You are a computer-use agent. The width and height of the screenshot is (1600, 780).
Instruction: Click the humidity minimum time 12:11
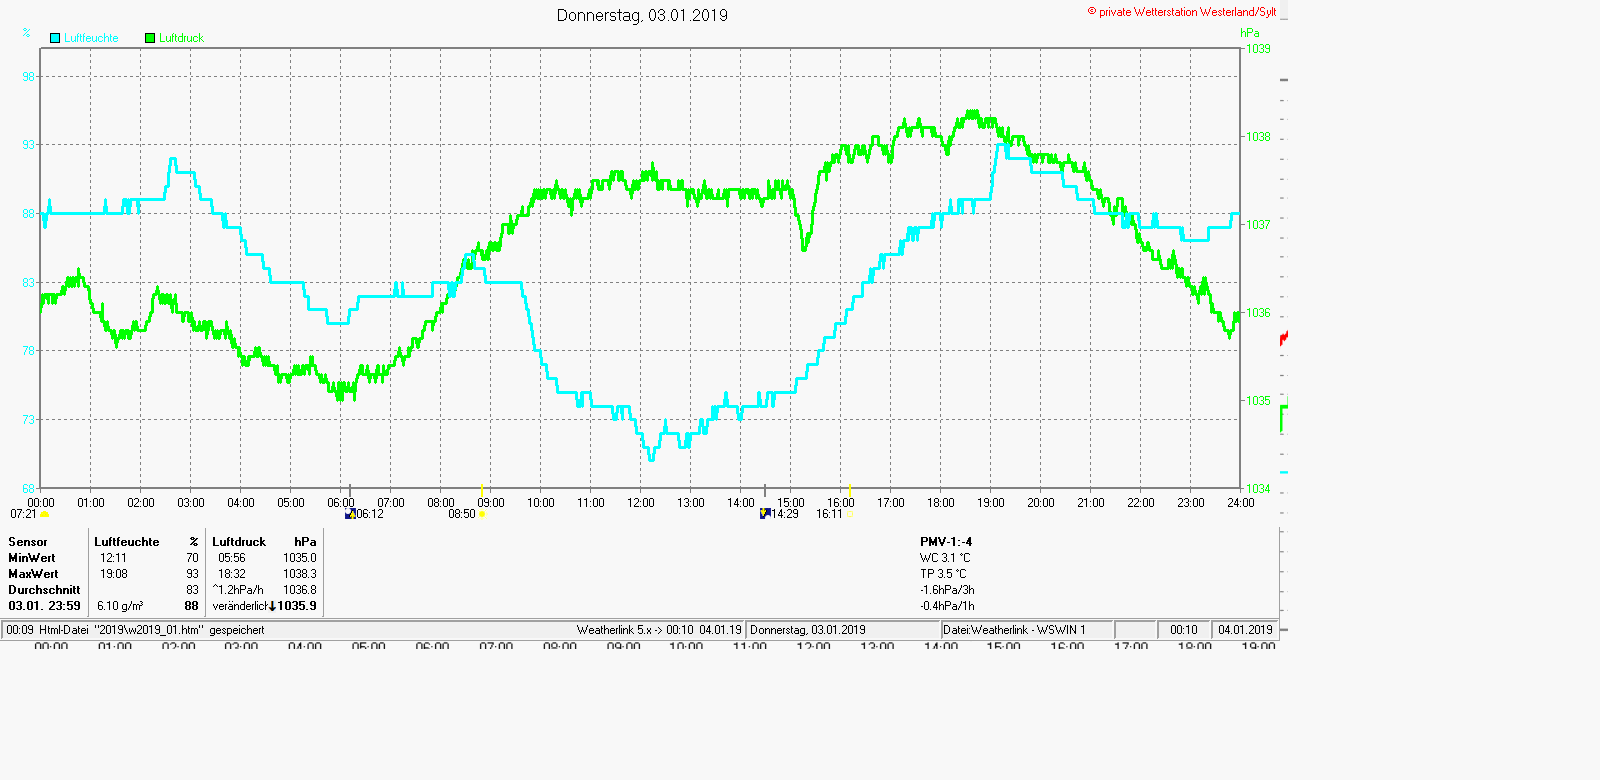point(113,558)
